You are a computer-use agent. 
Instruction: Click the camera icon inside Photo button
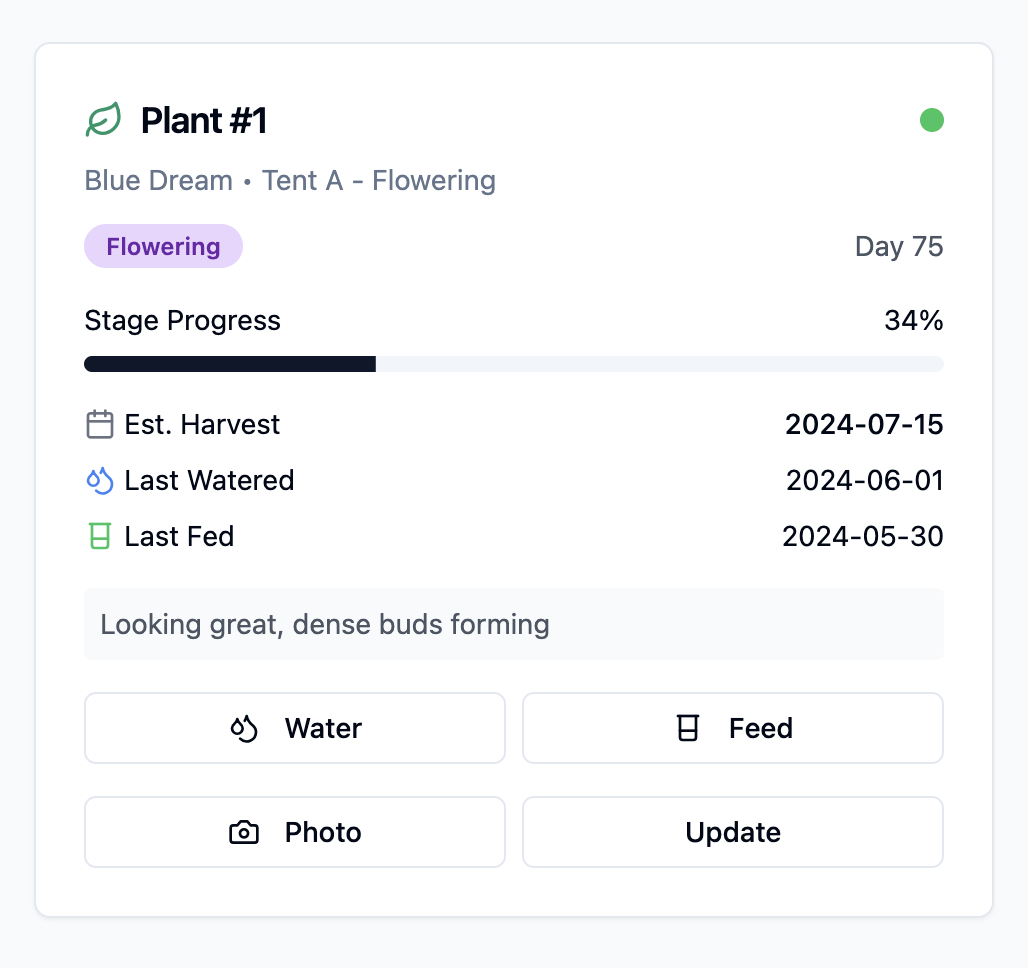[244, 832]
